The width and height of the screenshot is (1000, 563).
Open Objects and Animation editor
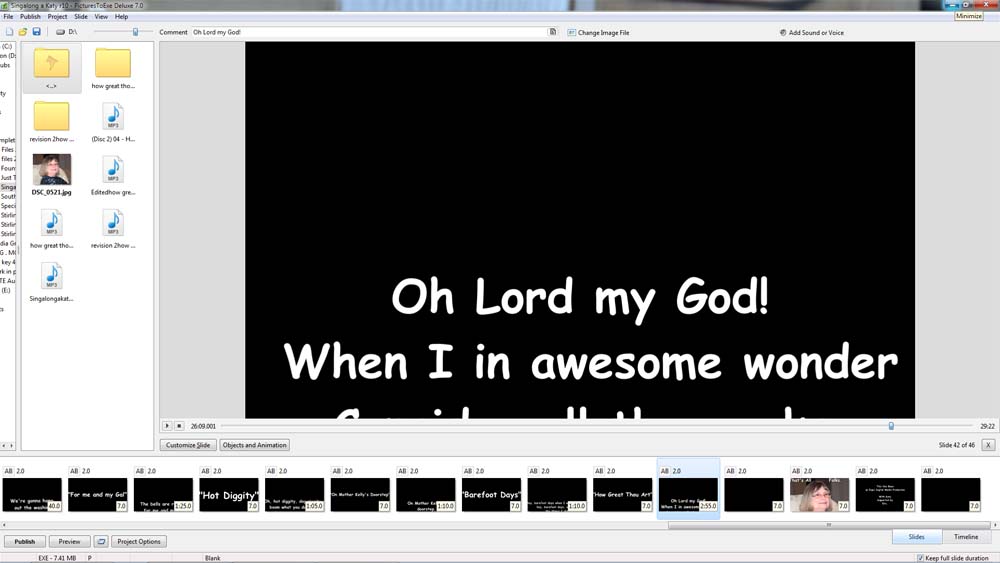tap(254, 445)
